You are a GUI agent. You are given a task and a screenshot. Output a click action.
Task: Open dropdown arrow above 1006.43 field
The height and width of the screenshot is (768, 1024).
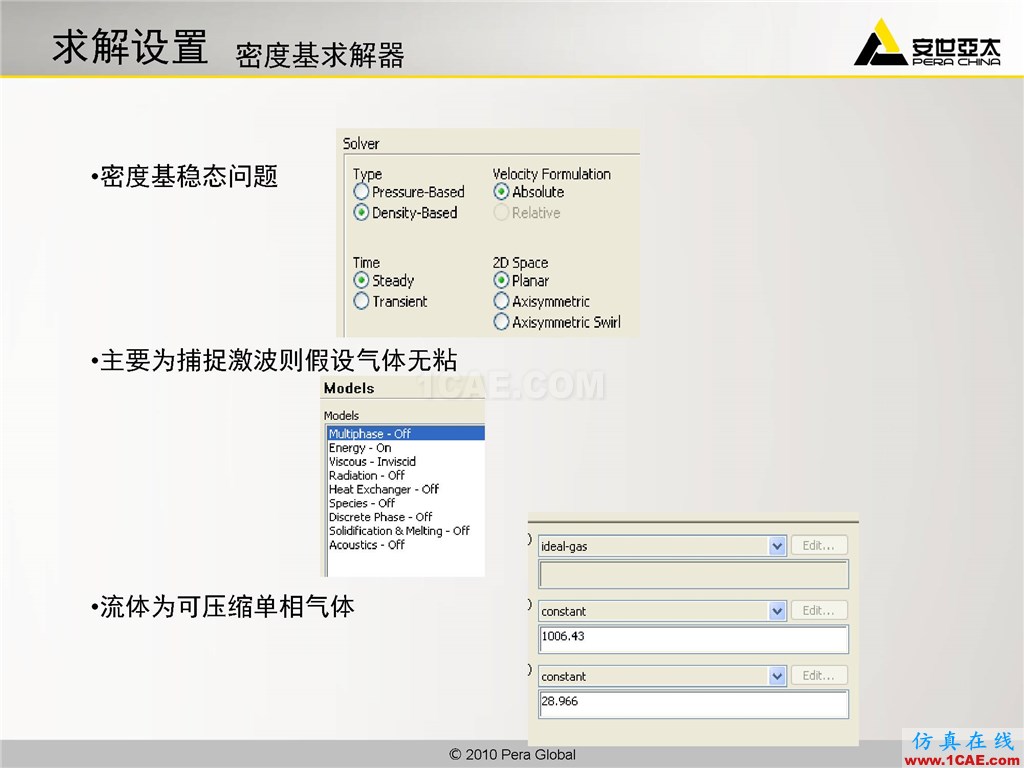777,611
